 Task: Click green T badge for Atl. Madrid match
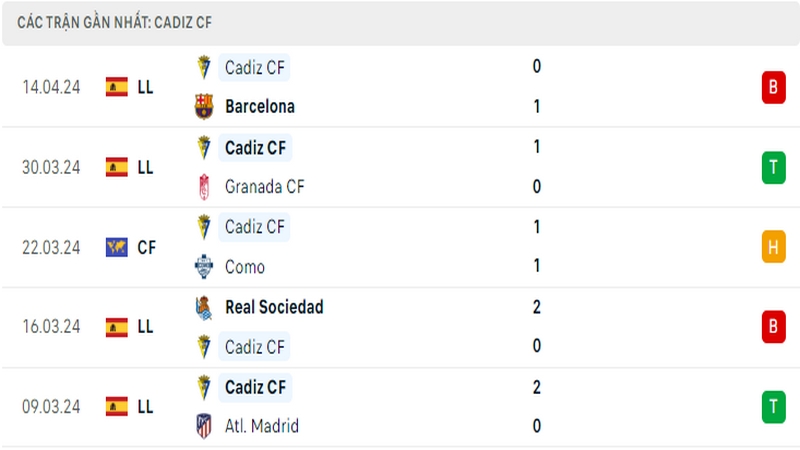[x=773, y=407]
